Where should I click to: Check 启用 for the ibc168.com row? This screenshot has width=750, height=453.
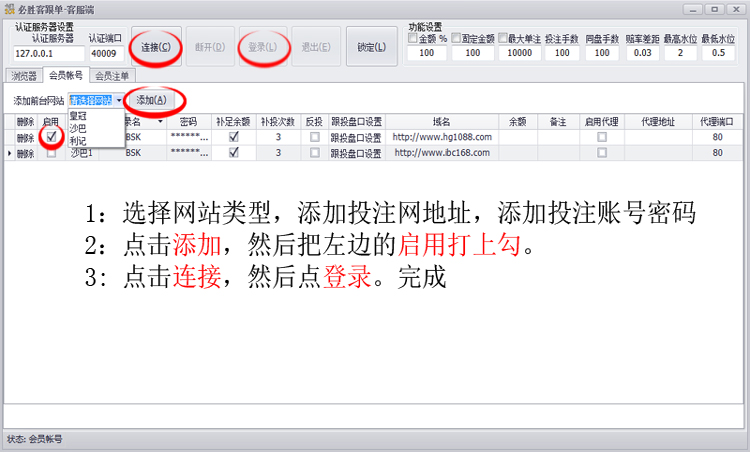click(51, 153)
